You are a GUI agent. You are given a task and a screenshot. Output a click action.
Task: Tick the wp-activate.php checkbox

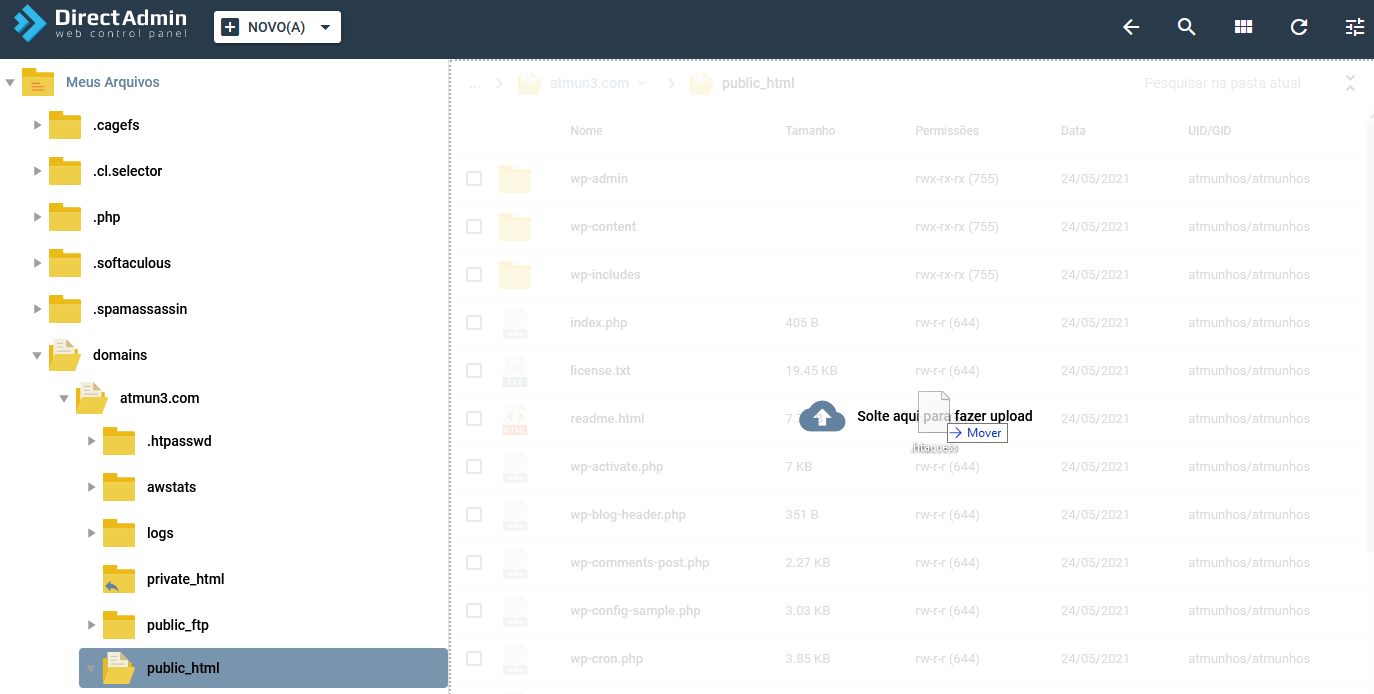click(474, 466)
